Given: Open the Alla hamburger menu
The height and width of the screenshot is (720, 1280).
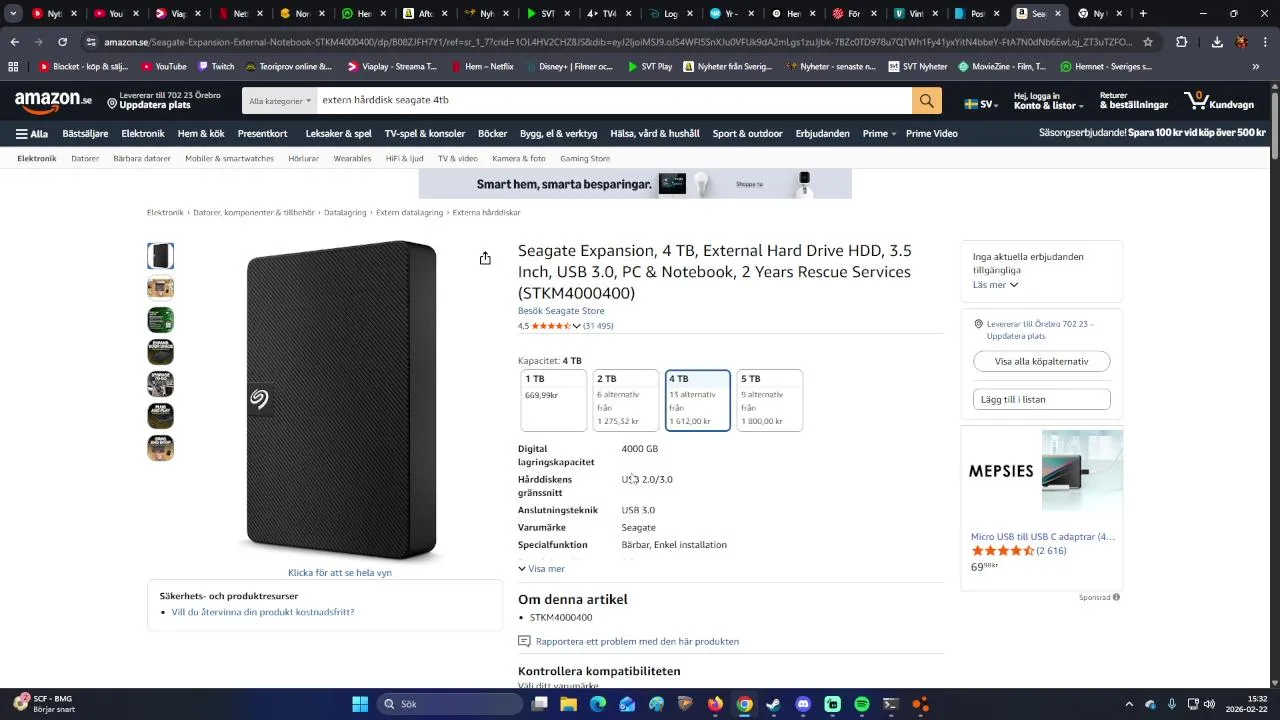Looking at the screenshot, I should click(x=32, y=133).
